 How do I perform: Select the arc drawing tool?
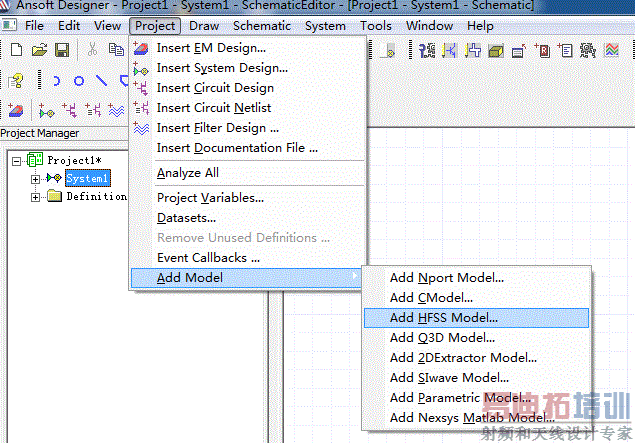tap(56, 81)
